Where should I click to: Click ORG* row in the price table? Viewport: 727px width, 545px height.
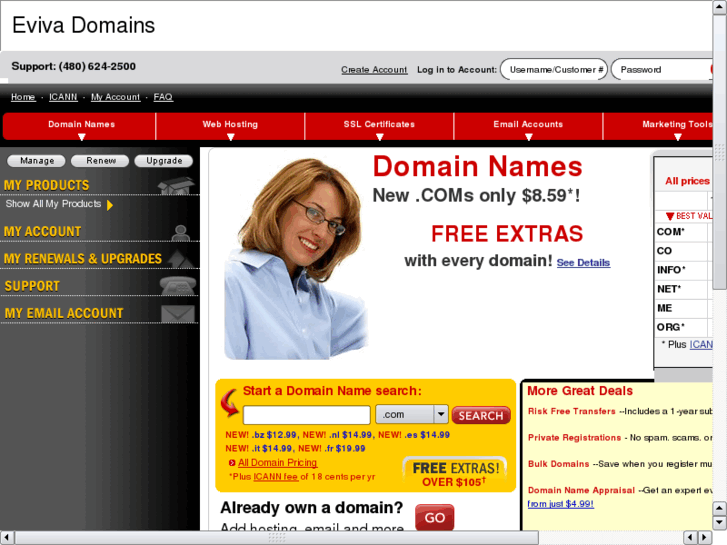point(684,327)
